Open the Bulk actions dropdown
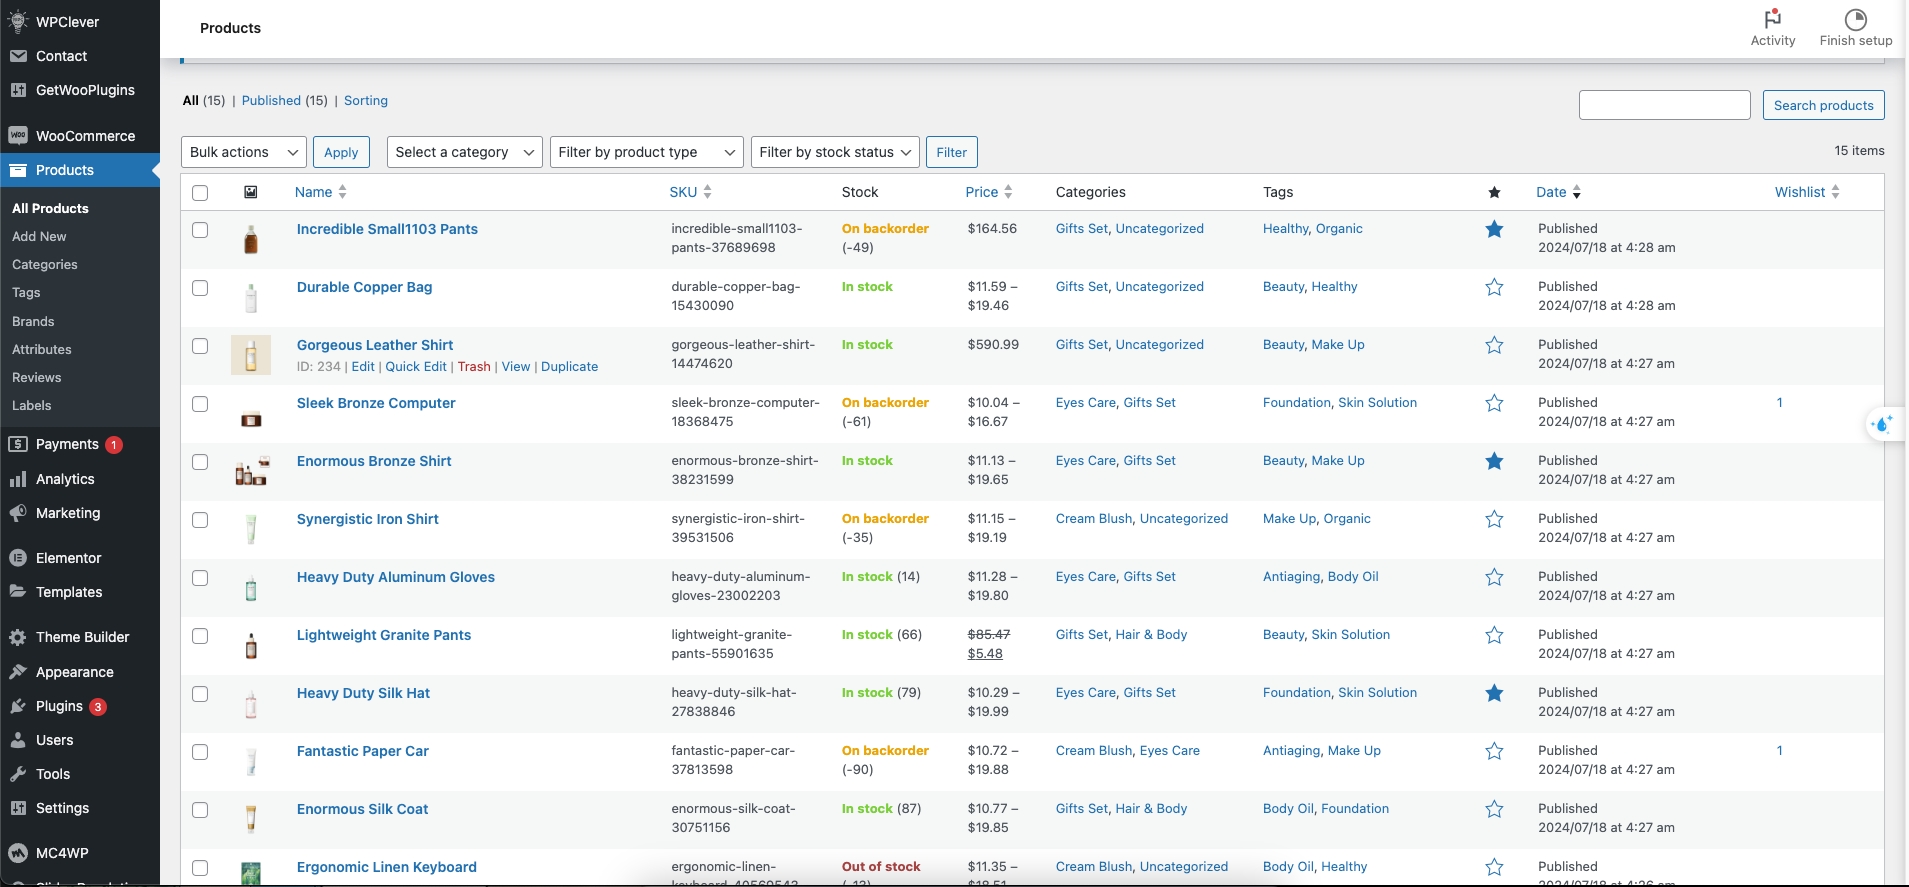Viewport: 1909px width, 887px height. click(244, 152)
